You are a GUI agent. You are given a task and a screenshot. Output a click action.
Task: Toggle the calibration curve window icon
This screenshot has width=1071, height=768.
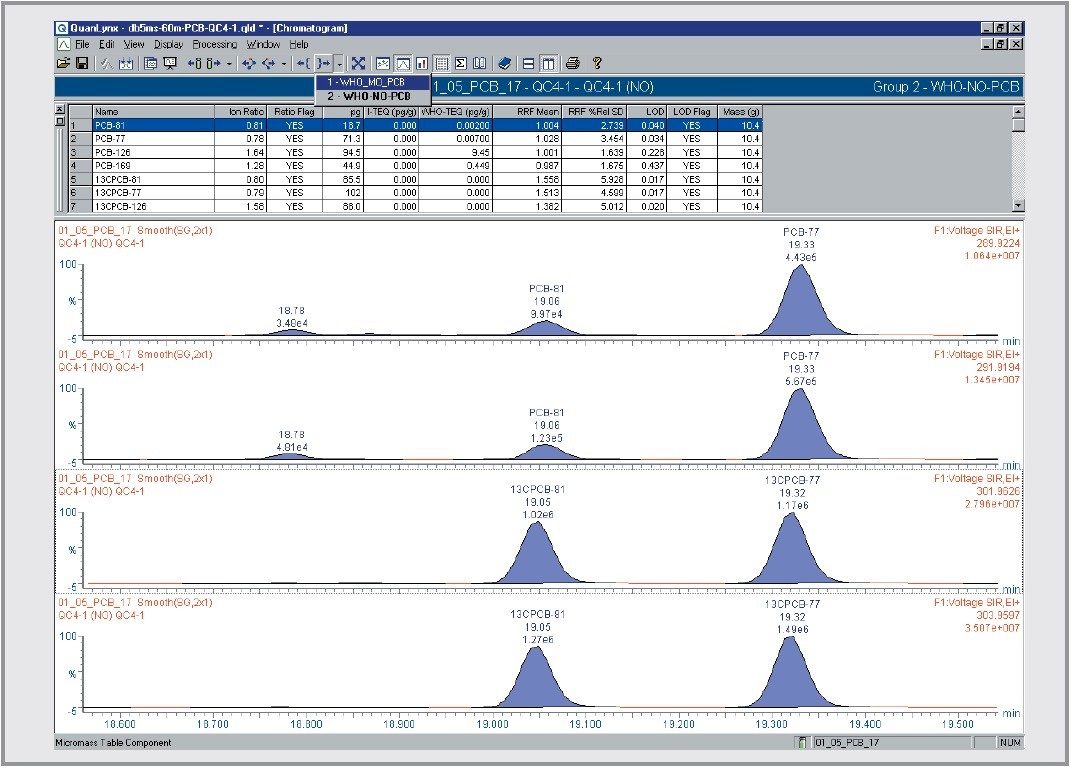point(383,64)
